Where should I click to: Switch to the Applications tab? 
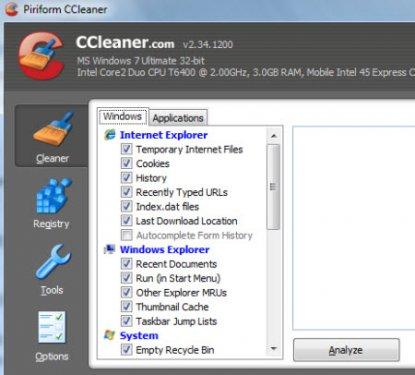(178, 118)
